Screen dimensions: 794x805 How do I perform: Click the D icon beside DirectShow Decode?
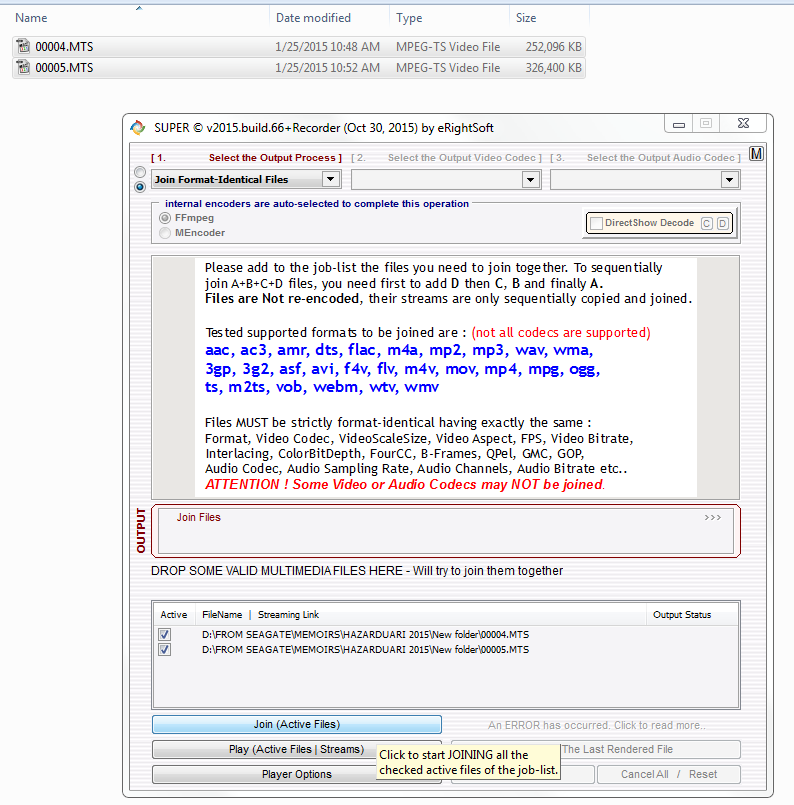(x=722, y=223)
